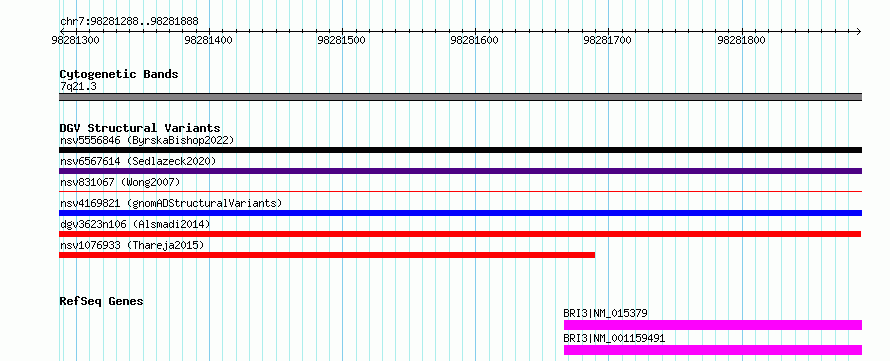The image size is (890, 361).
Task: Click the 98281800 ruler position label
Action: 741,40
